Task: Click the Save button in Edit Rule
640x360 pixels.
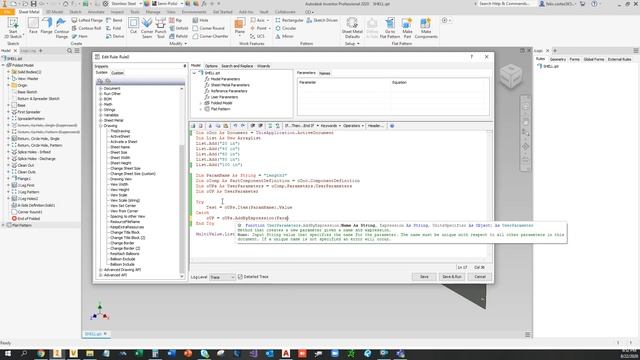Action: (424, 277)
